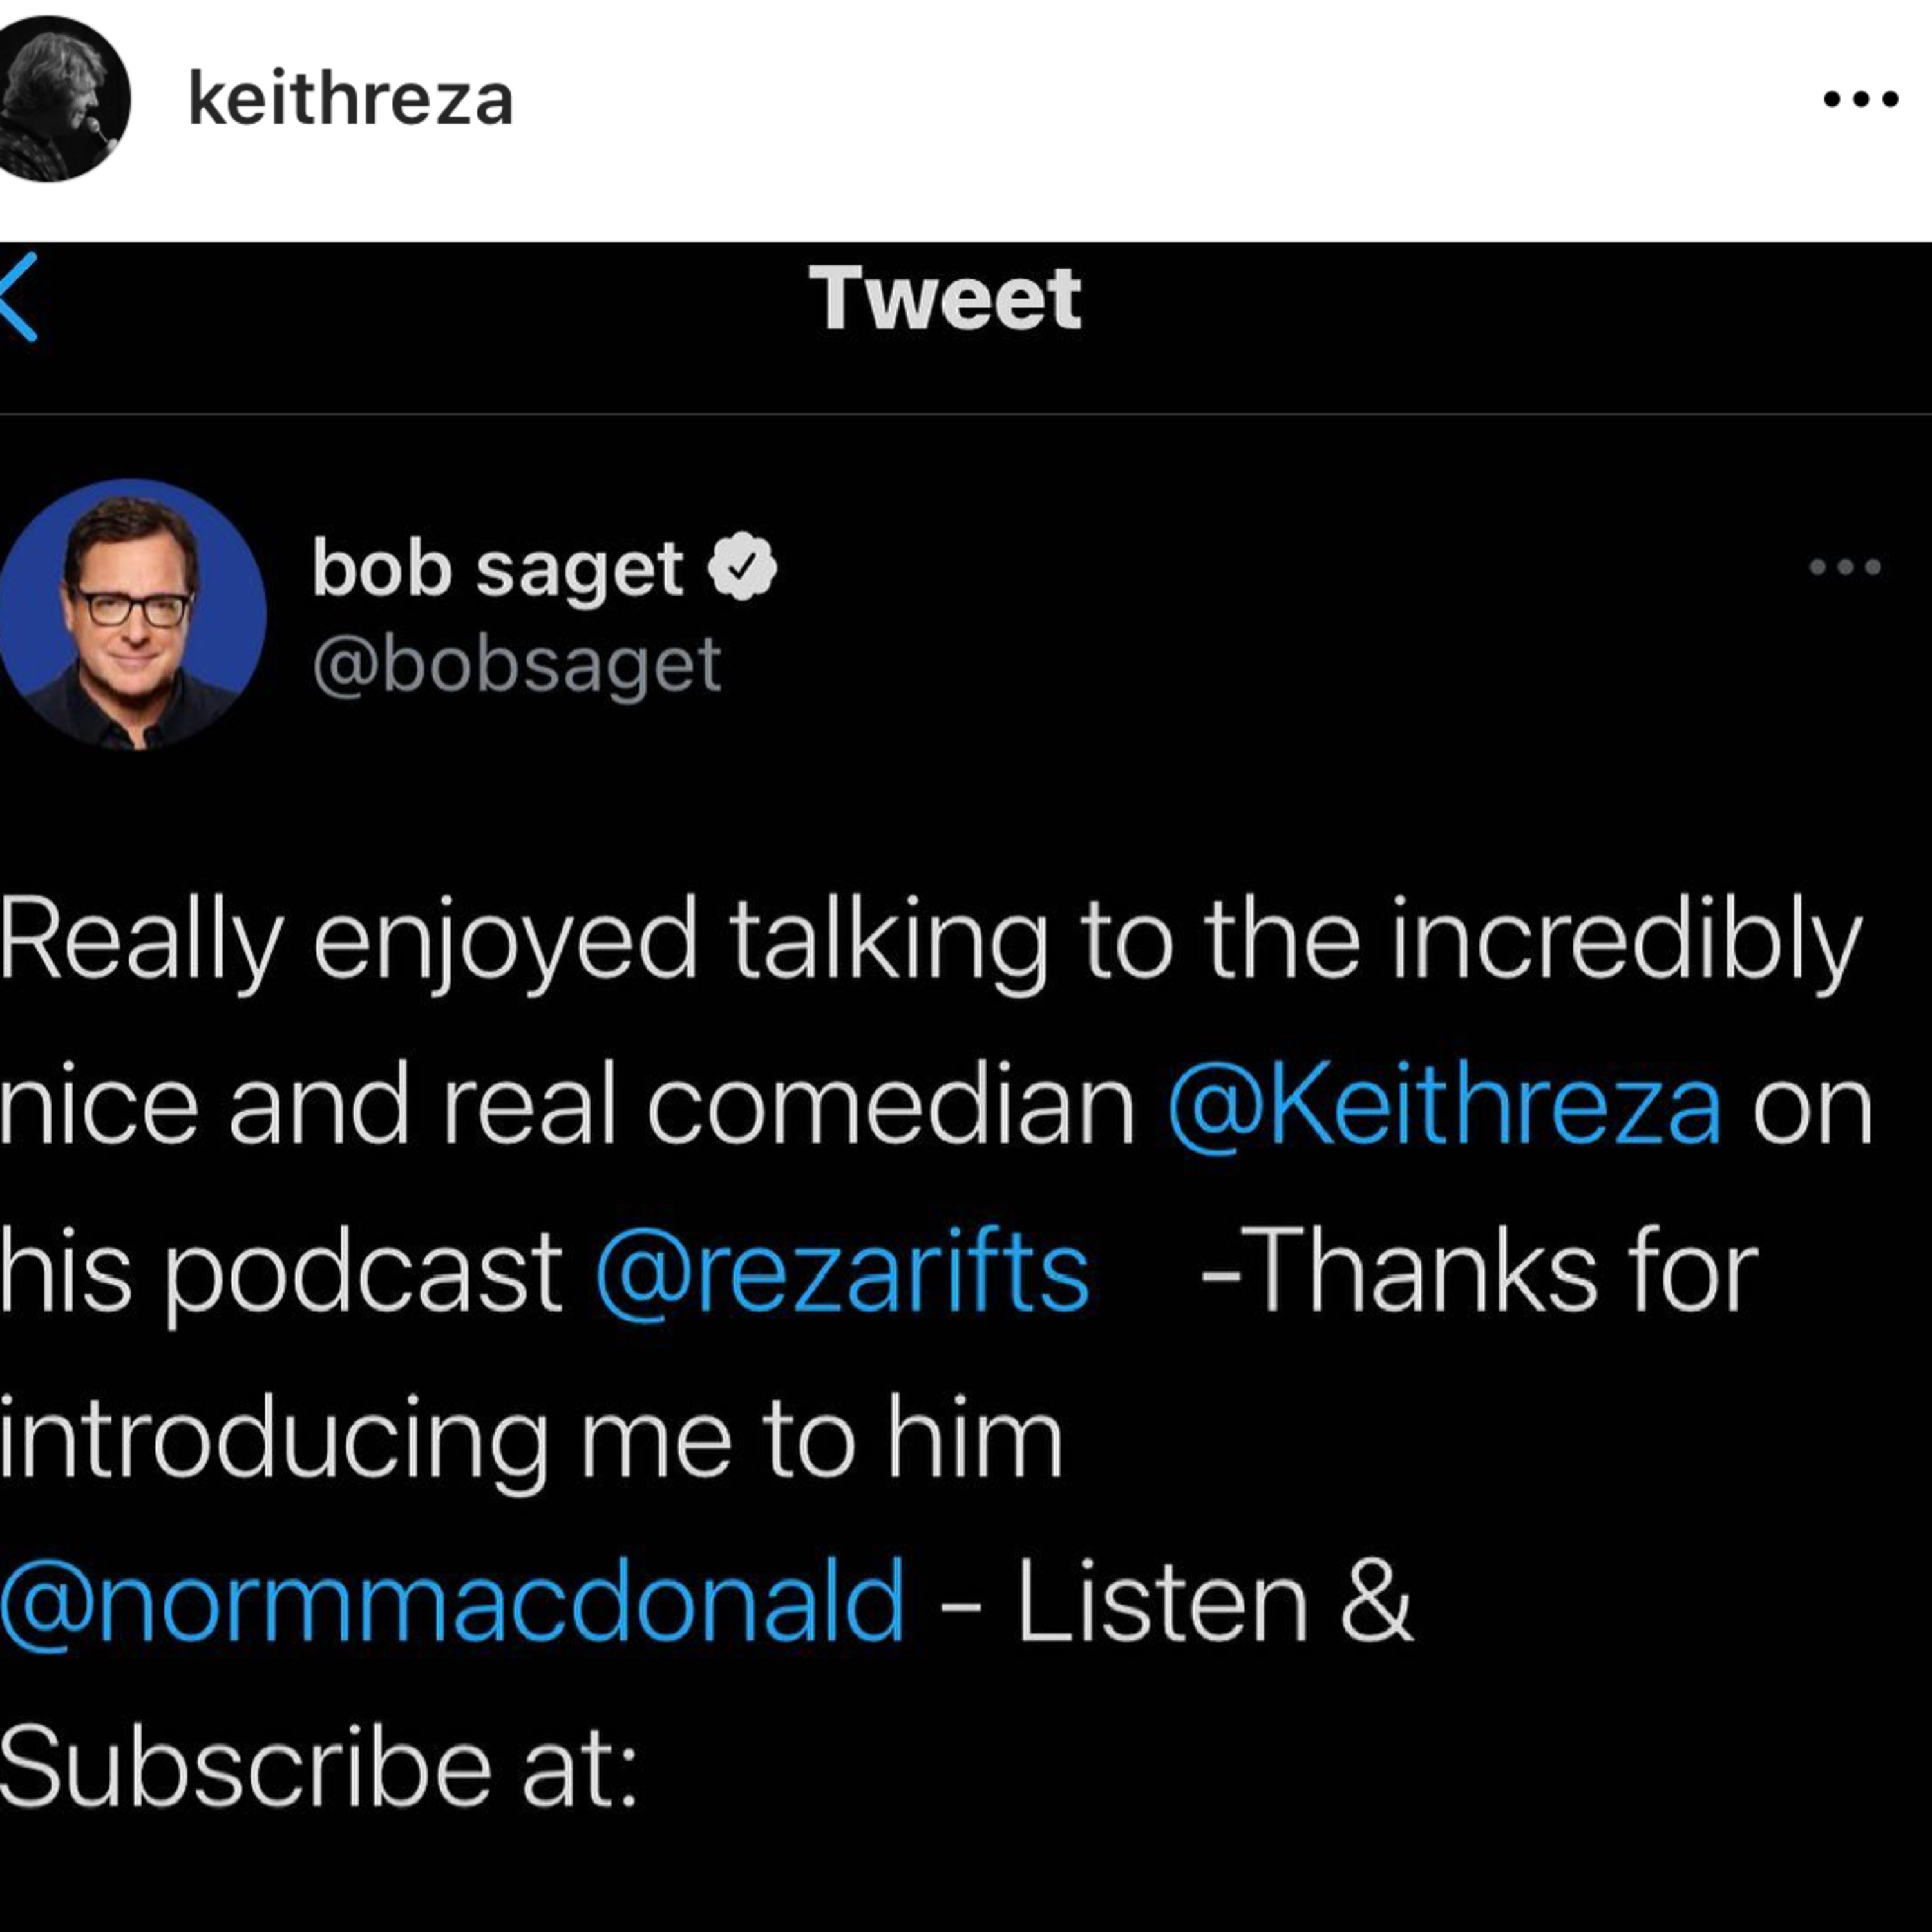Open the @normmacdonald mention link
1932x1932 pixels.
click(453, 1602)
